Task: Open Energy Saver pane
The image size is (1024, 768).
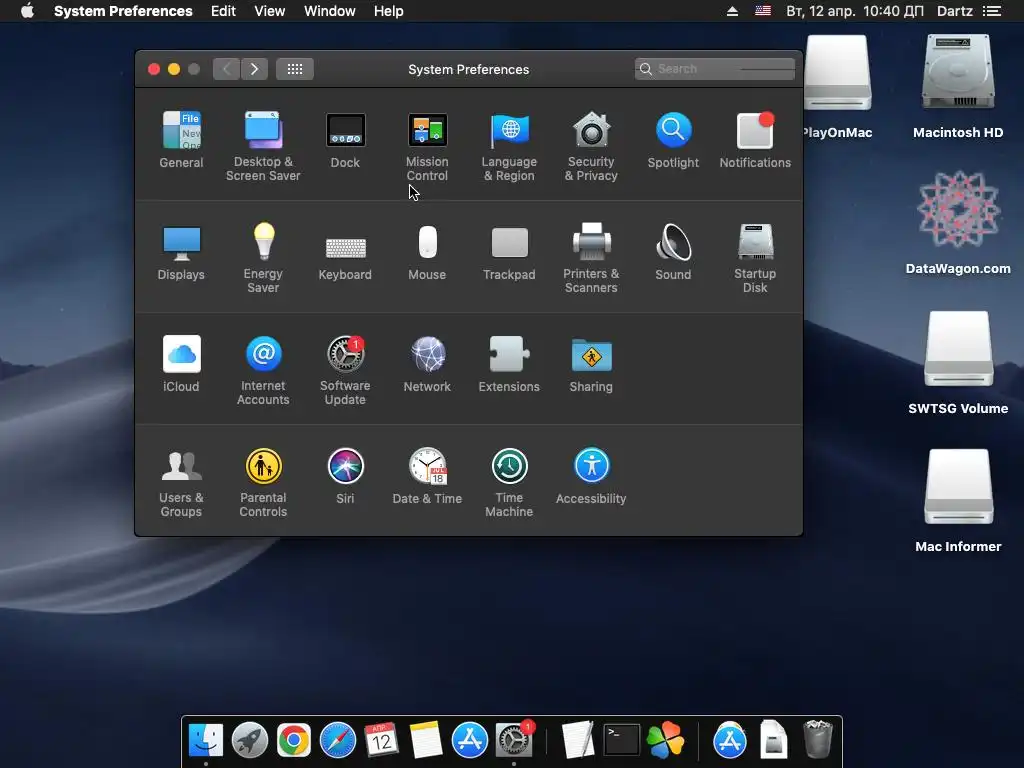Action: coord(263,258)
